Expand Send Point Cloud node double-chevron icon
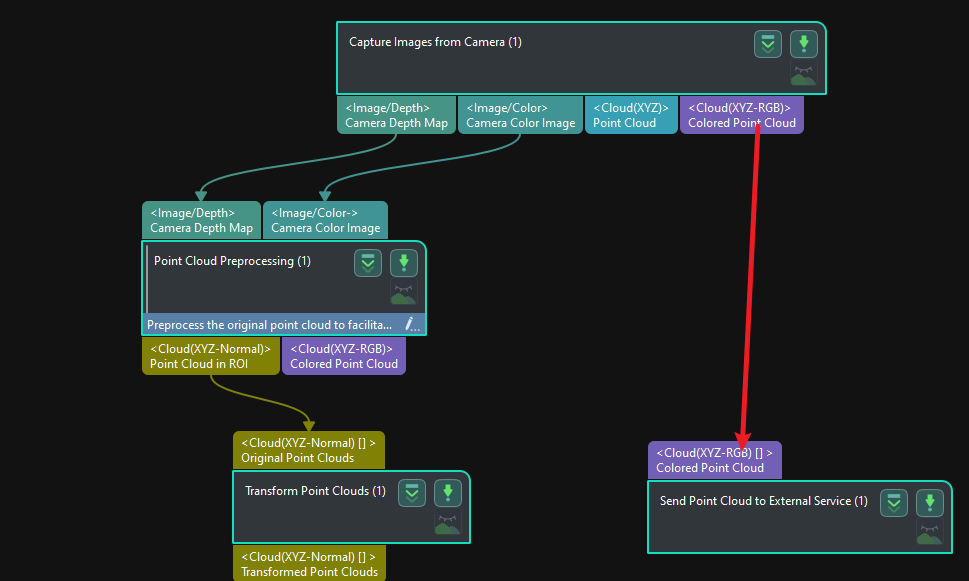969x581 pixels. click(894, 503)
